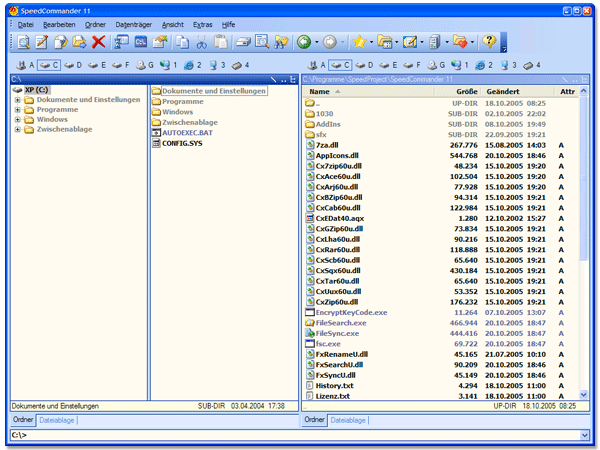
Task: Expand the Programme folder in tree
Action: 18,110
